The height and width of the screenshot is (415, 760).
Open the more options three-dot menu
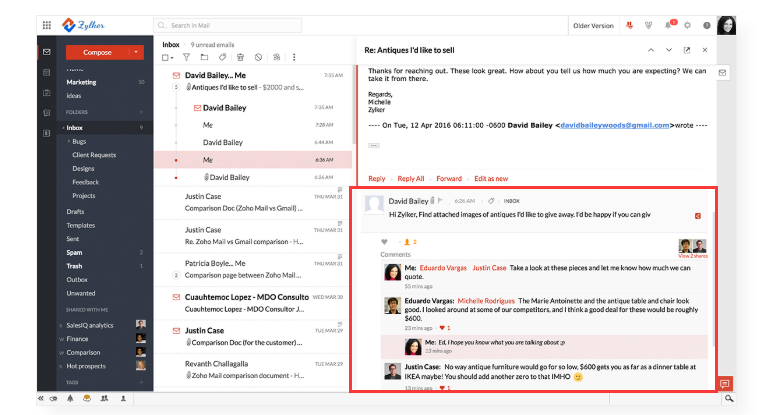(x=294, y=57)
